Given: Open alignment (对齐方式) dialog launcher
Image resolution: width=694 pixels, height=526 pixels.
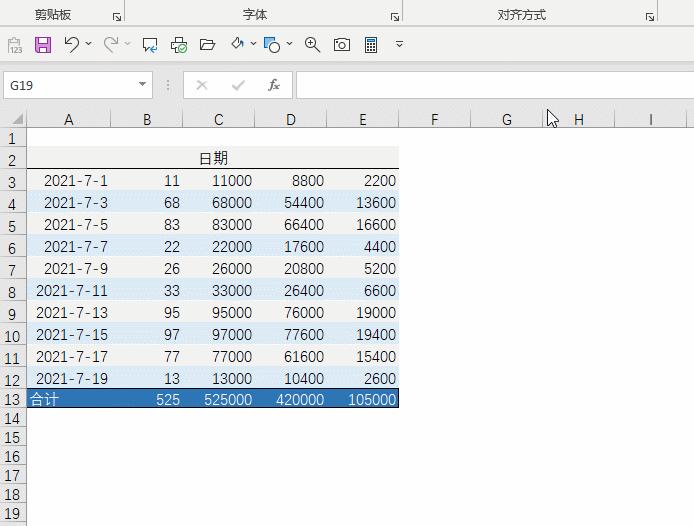Looking at the screenshot, I should click(649, 17).
